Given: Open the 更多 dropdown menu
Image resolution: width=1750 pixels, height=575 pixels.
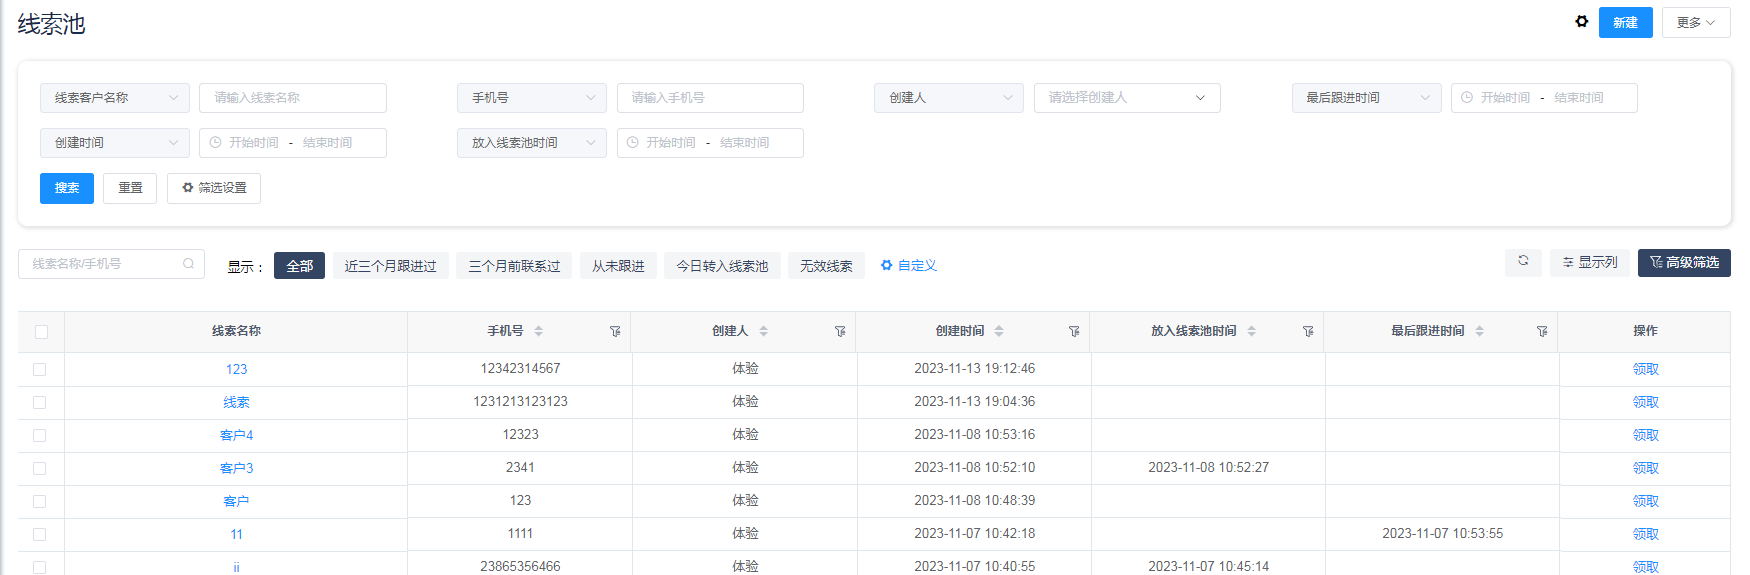Looking at the screenshot, I should tap(1695, 23).
